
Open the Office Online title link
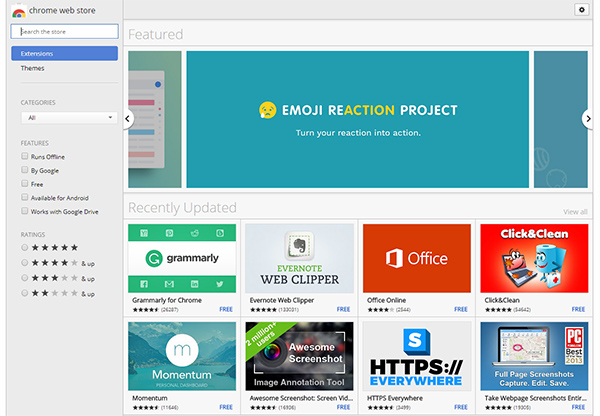[386, 300]
